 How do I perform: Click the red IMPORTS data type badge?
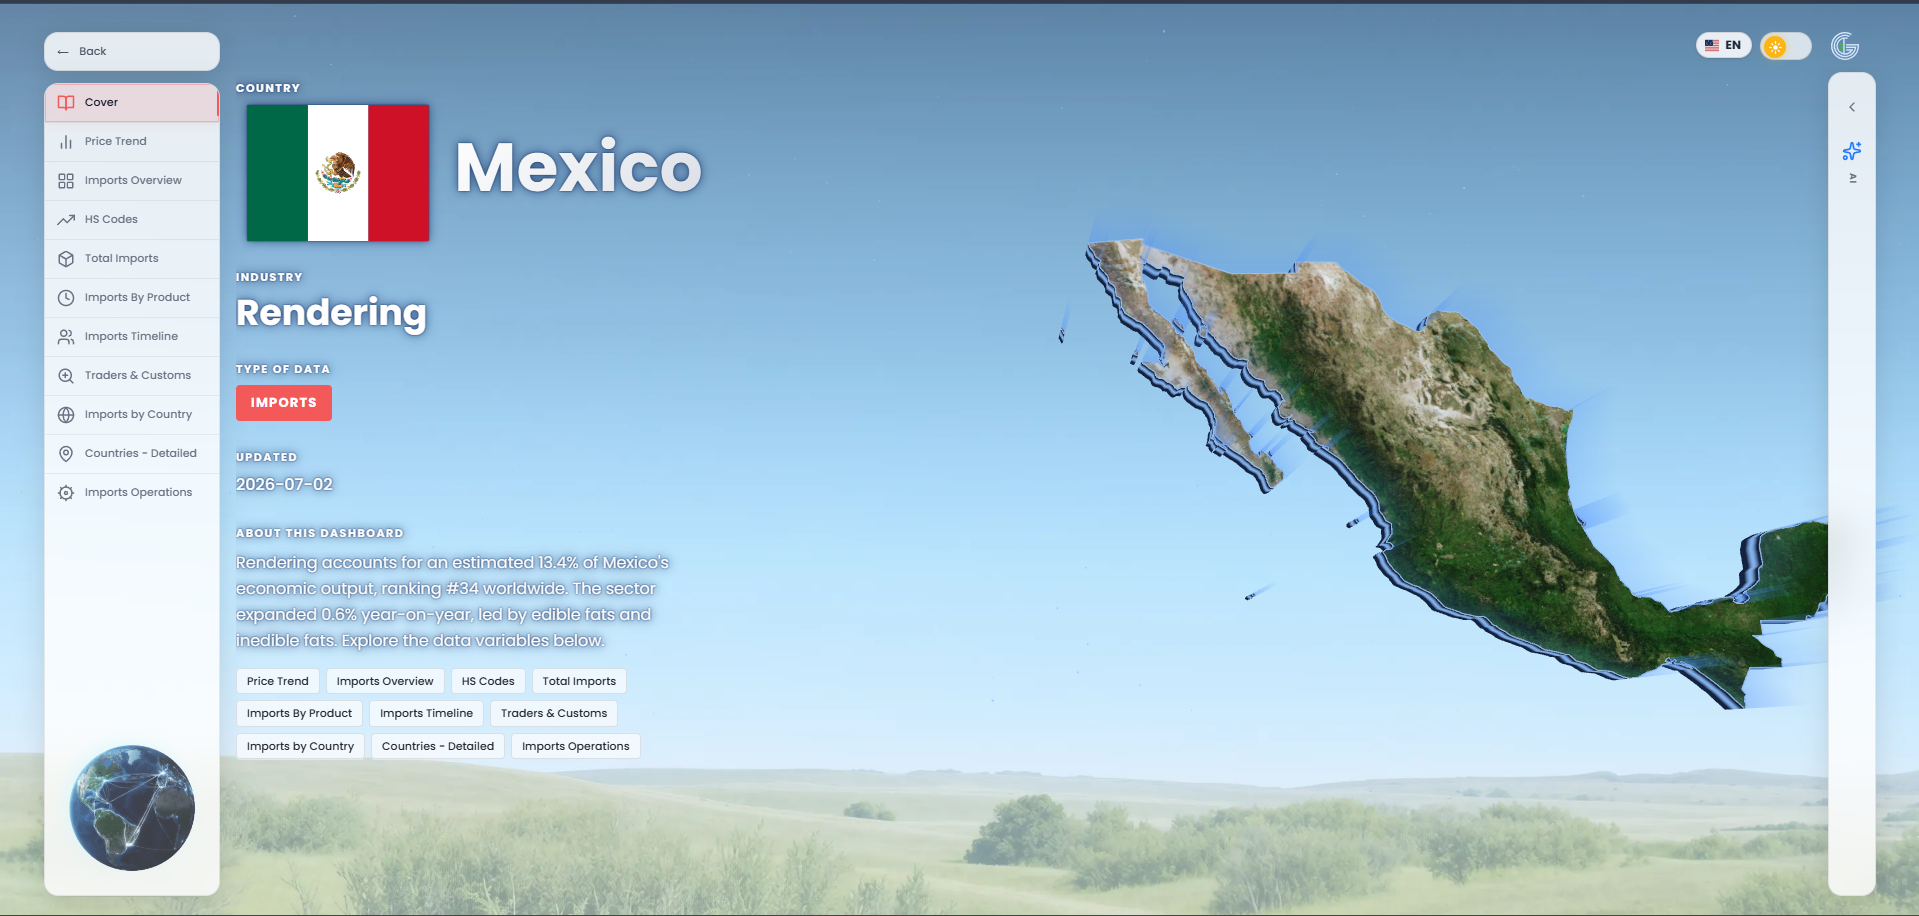(x=284, y=402)
